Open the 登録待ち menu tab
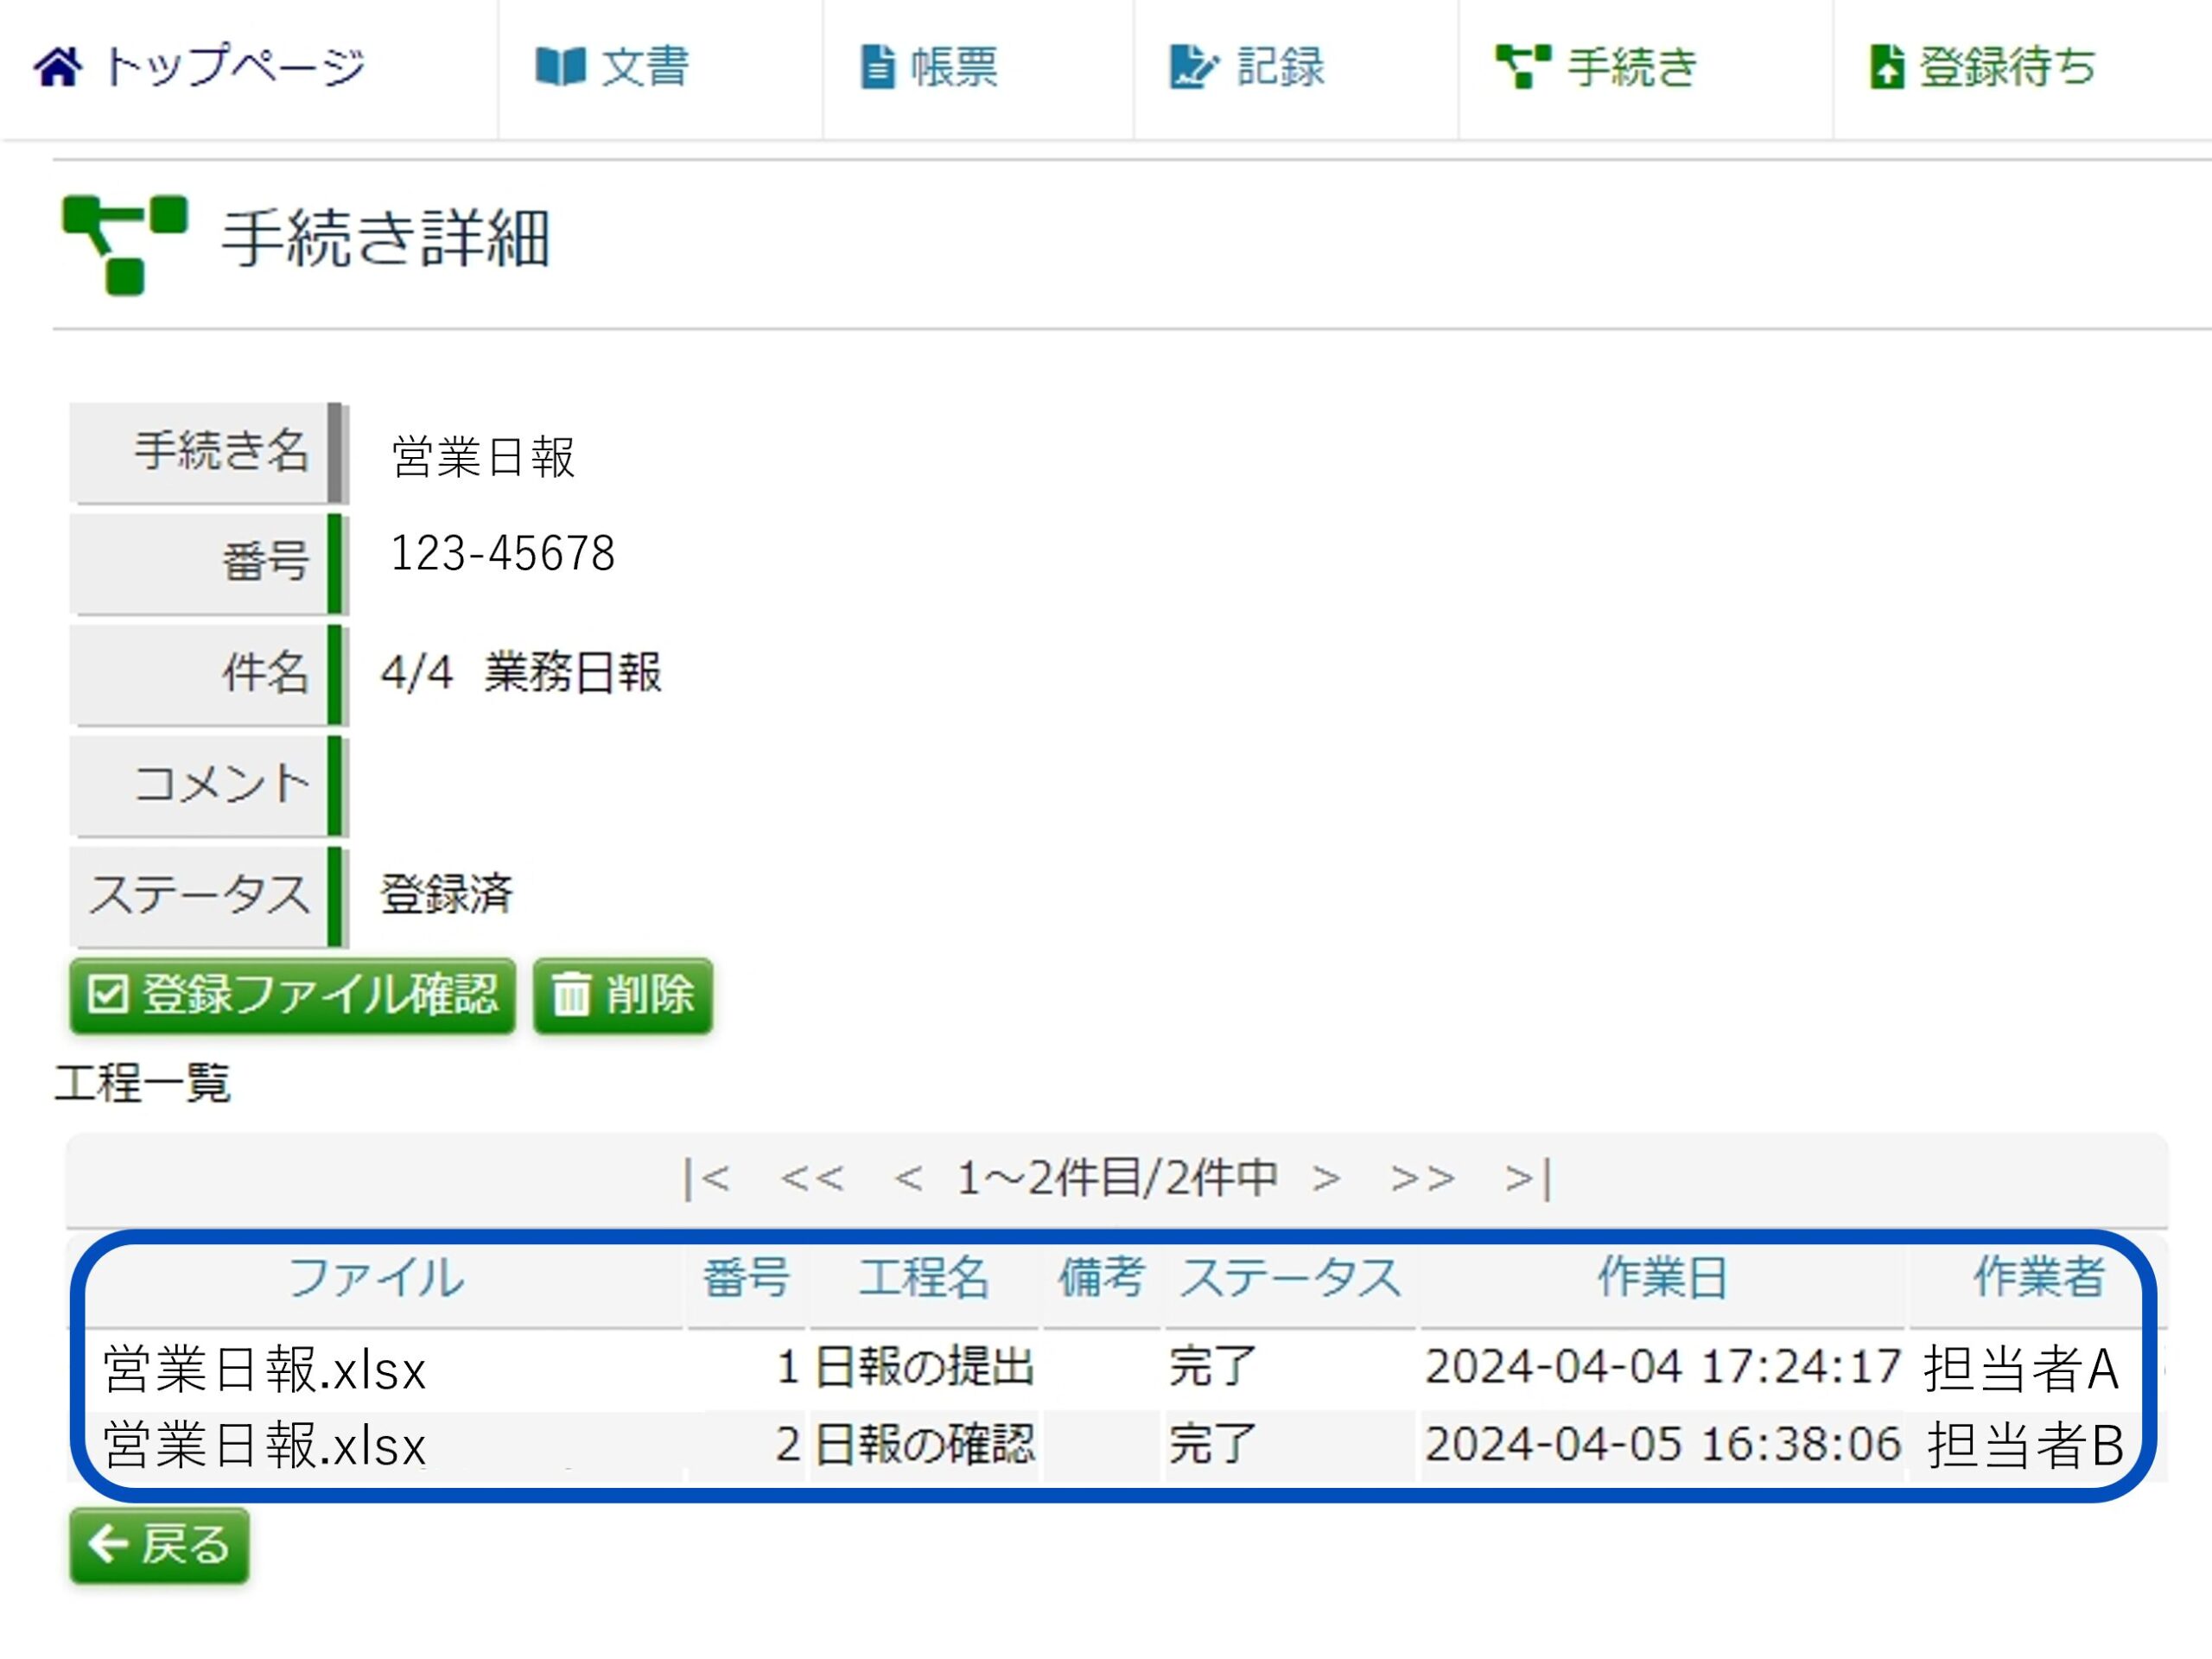 pos(2006,67)
